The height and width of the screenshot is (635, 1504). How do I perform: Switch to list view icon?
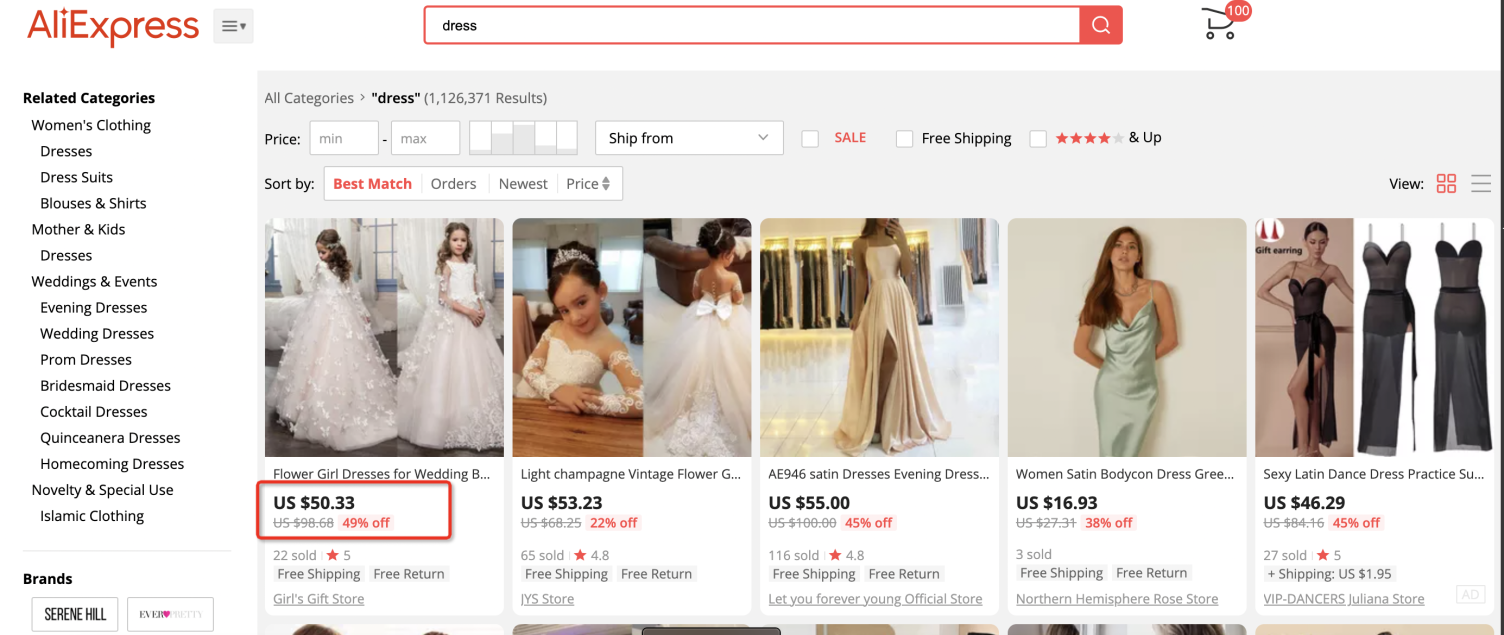point(1481,184)
